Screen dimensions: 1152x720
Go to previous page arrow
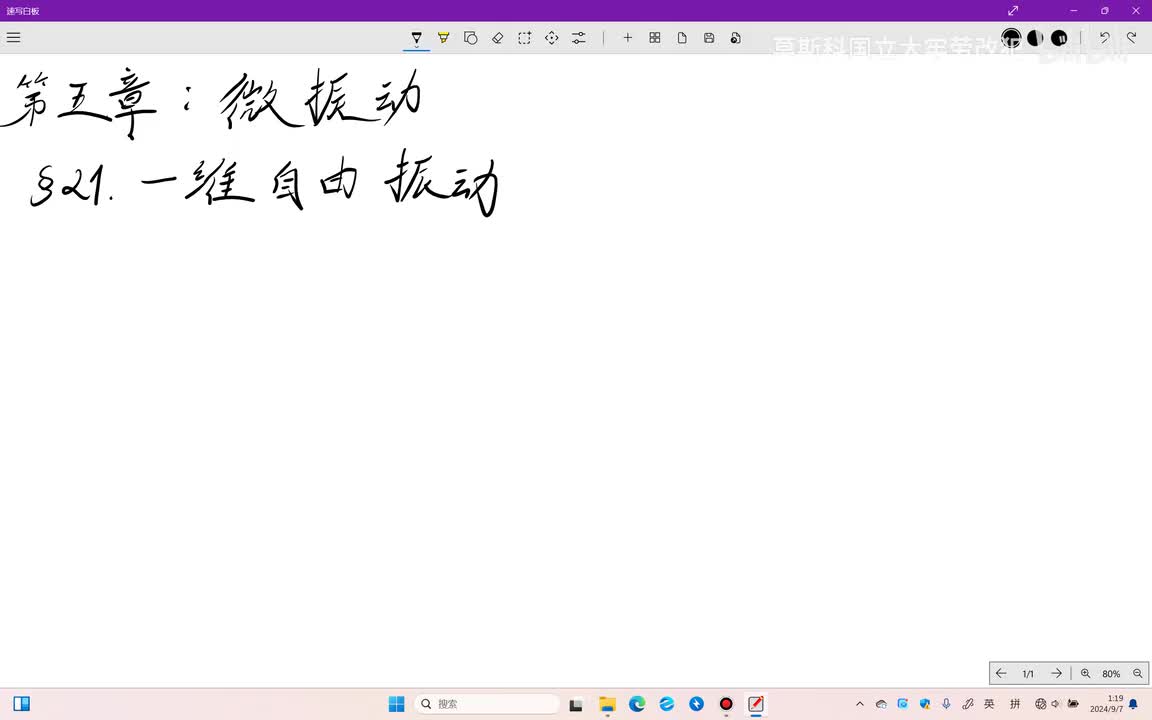pyautogui.click(x=1001, y=673)
